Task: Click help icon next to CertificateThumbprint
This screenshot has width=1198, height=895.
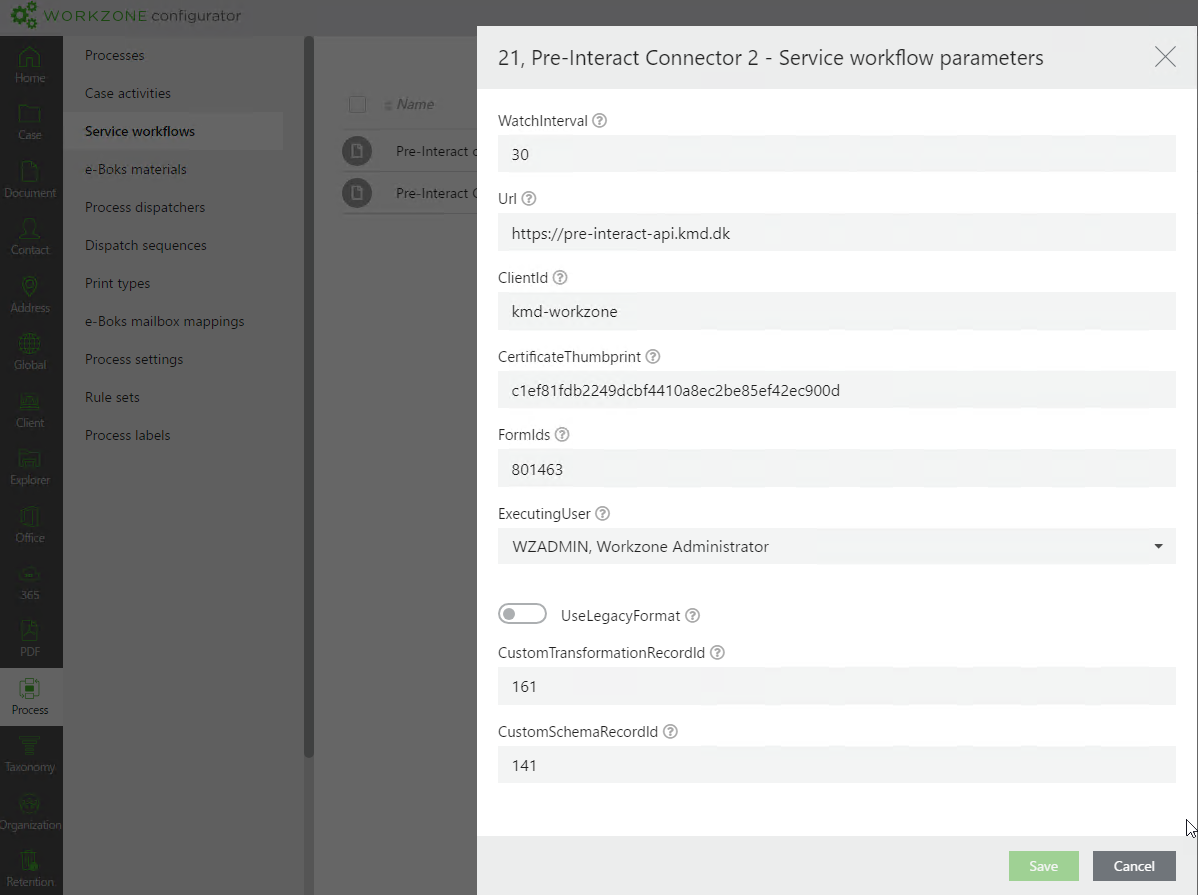Action: click(x=652, y=357)
